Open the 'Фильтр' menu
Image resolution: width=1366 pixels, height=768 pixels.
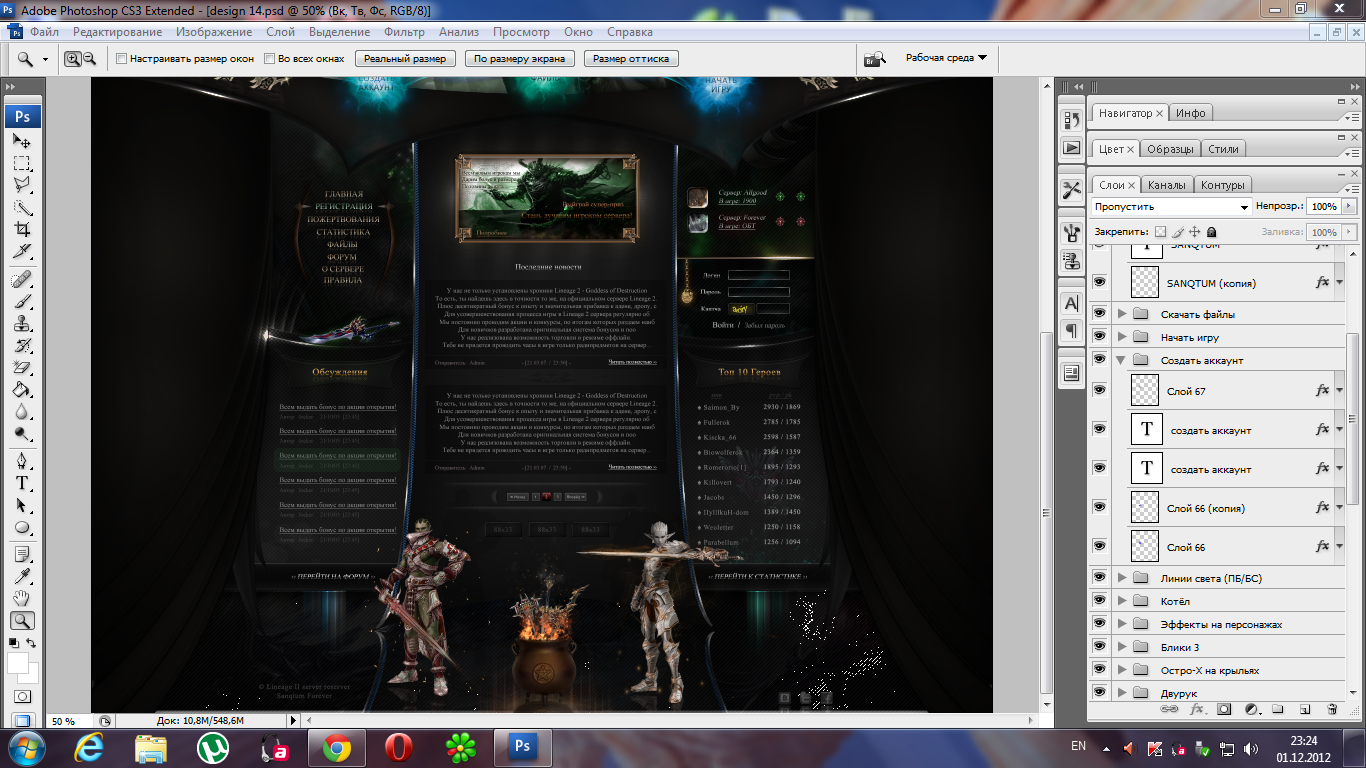coord(404,32)
